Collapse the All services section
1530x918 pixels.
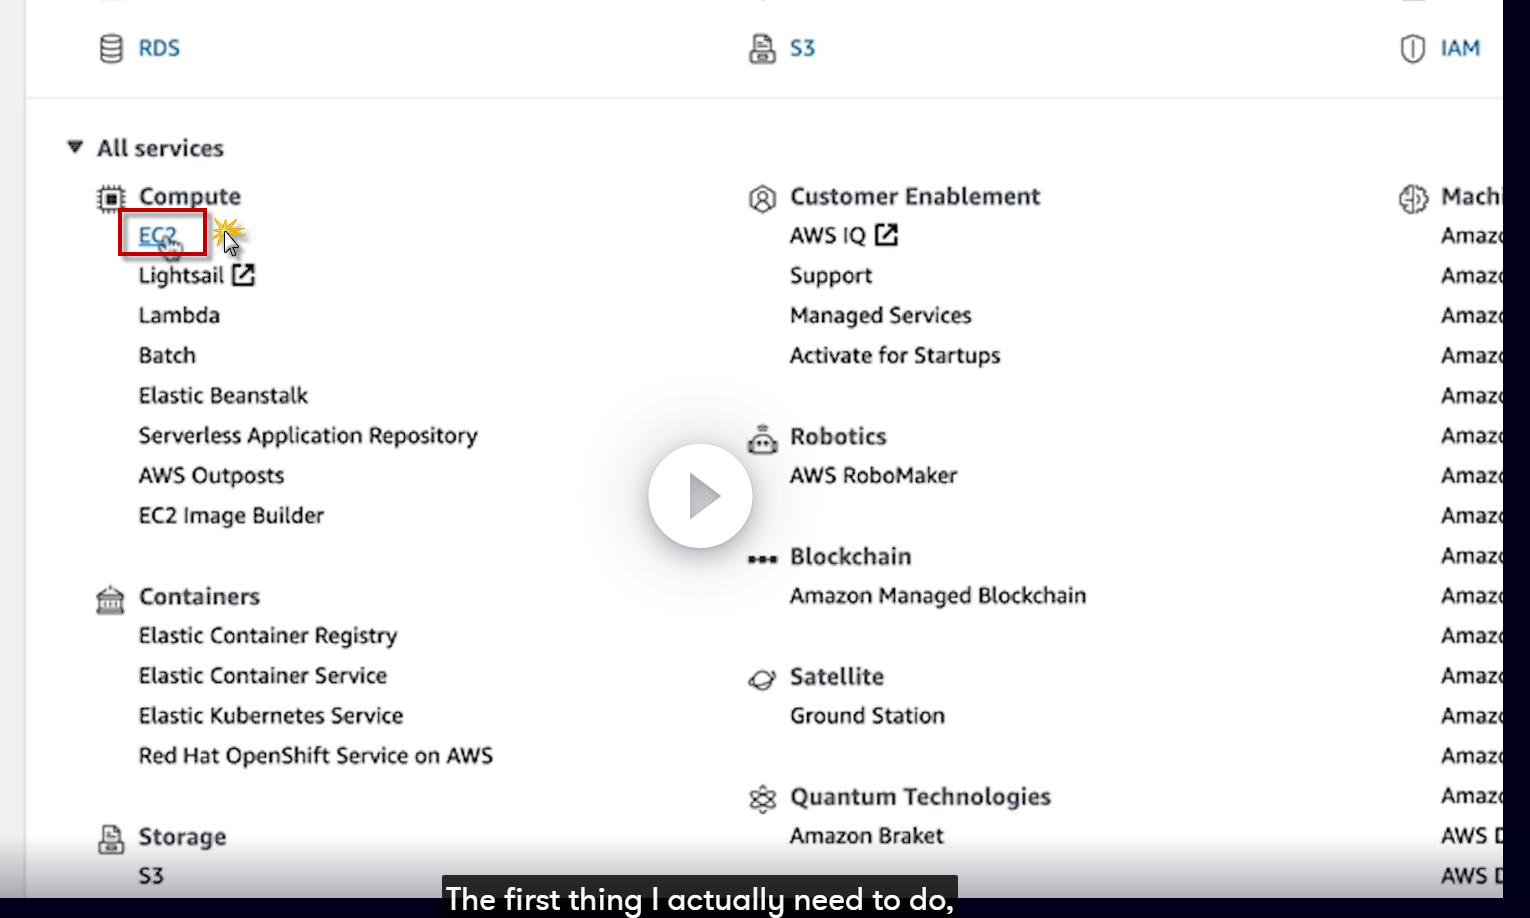[x=75, y=148]
